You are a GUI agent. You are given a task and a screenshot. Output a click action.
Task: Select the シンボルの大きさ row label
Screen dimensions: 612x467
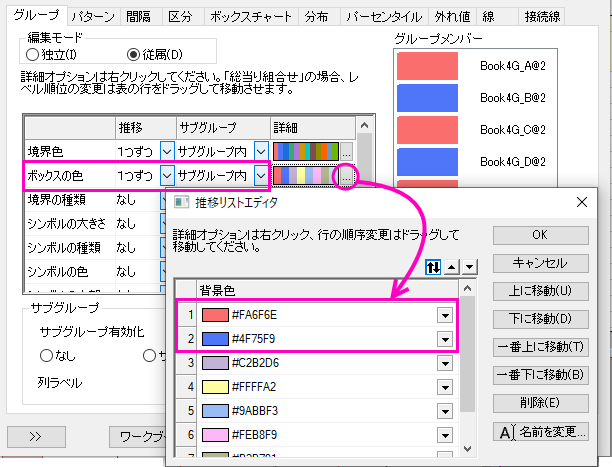[66, 224]
